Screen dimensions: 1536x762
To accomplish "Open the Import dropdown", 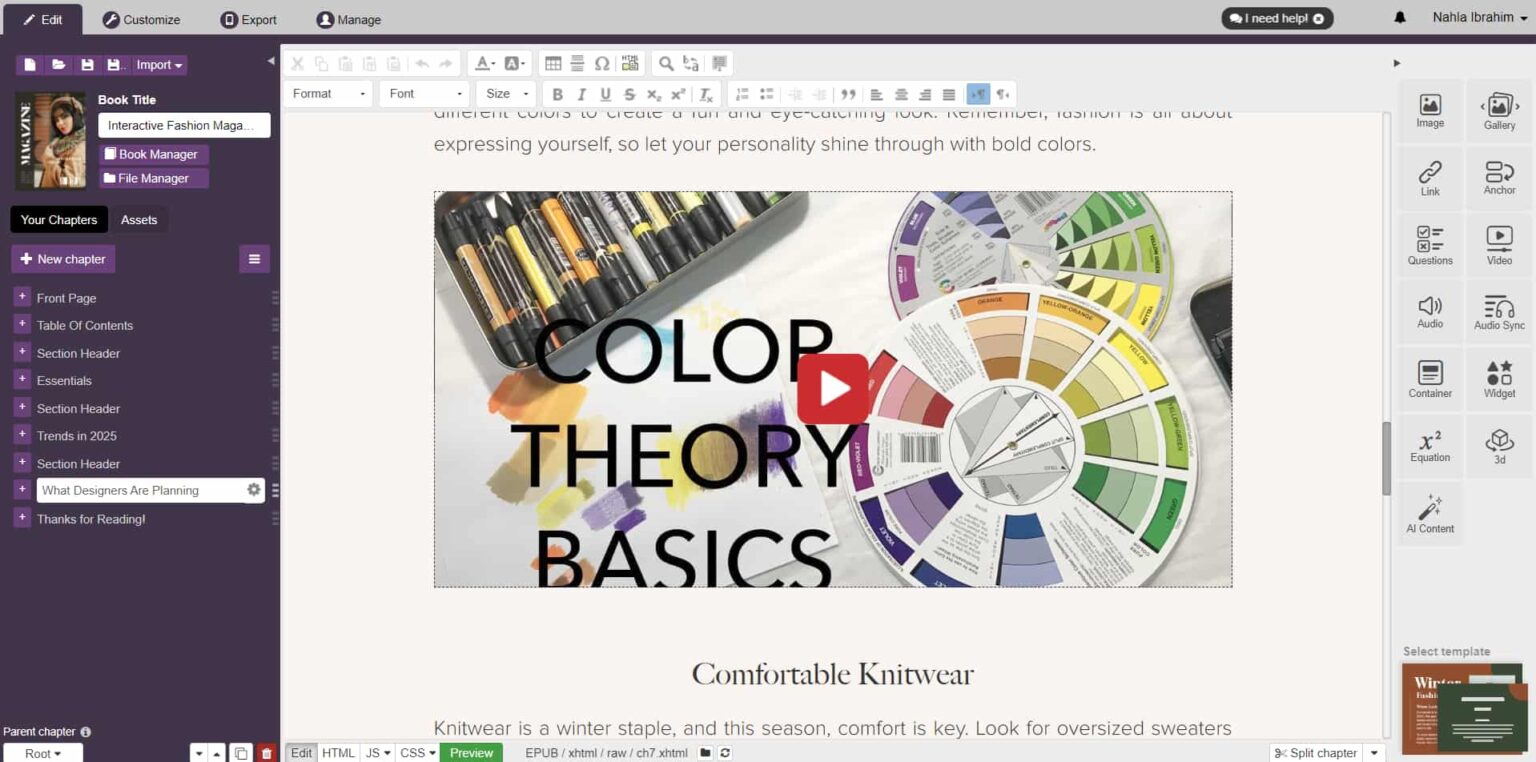I will (158, 64).
